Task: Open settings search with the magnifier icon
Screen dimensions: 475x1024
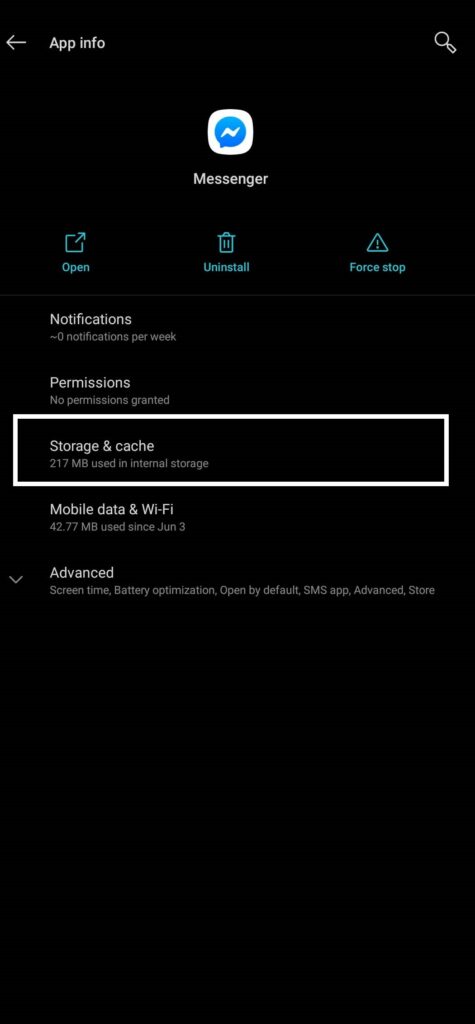Action: coord(445,42)
